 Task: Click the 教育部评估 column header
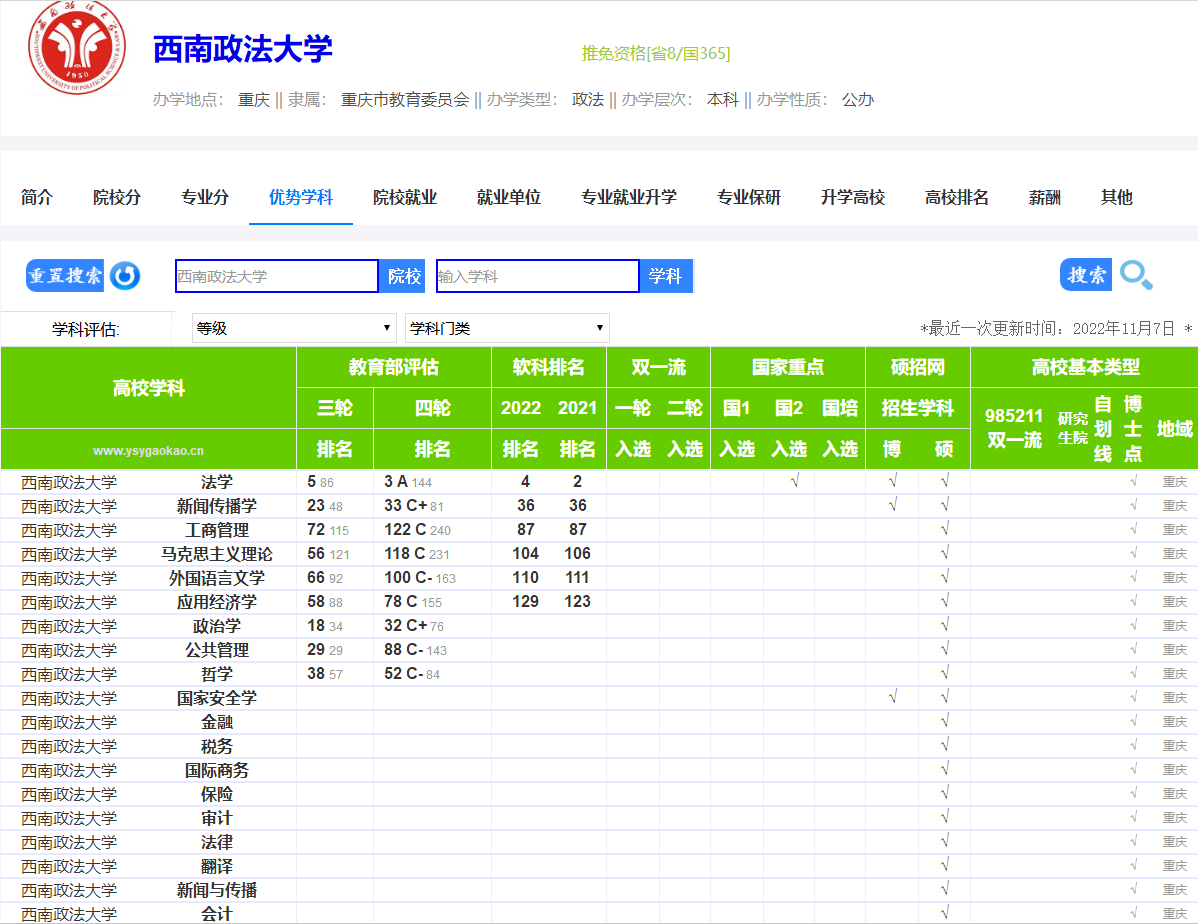(x=393, y=367)
